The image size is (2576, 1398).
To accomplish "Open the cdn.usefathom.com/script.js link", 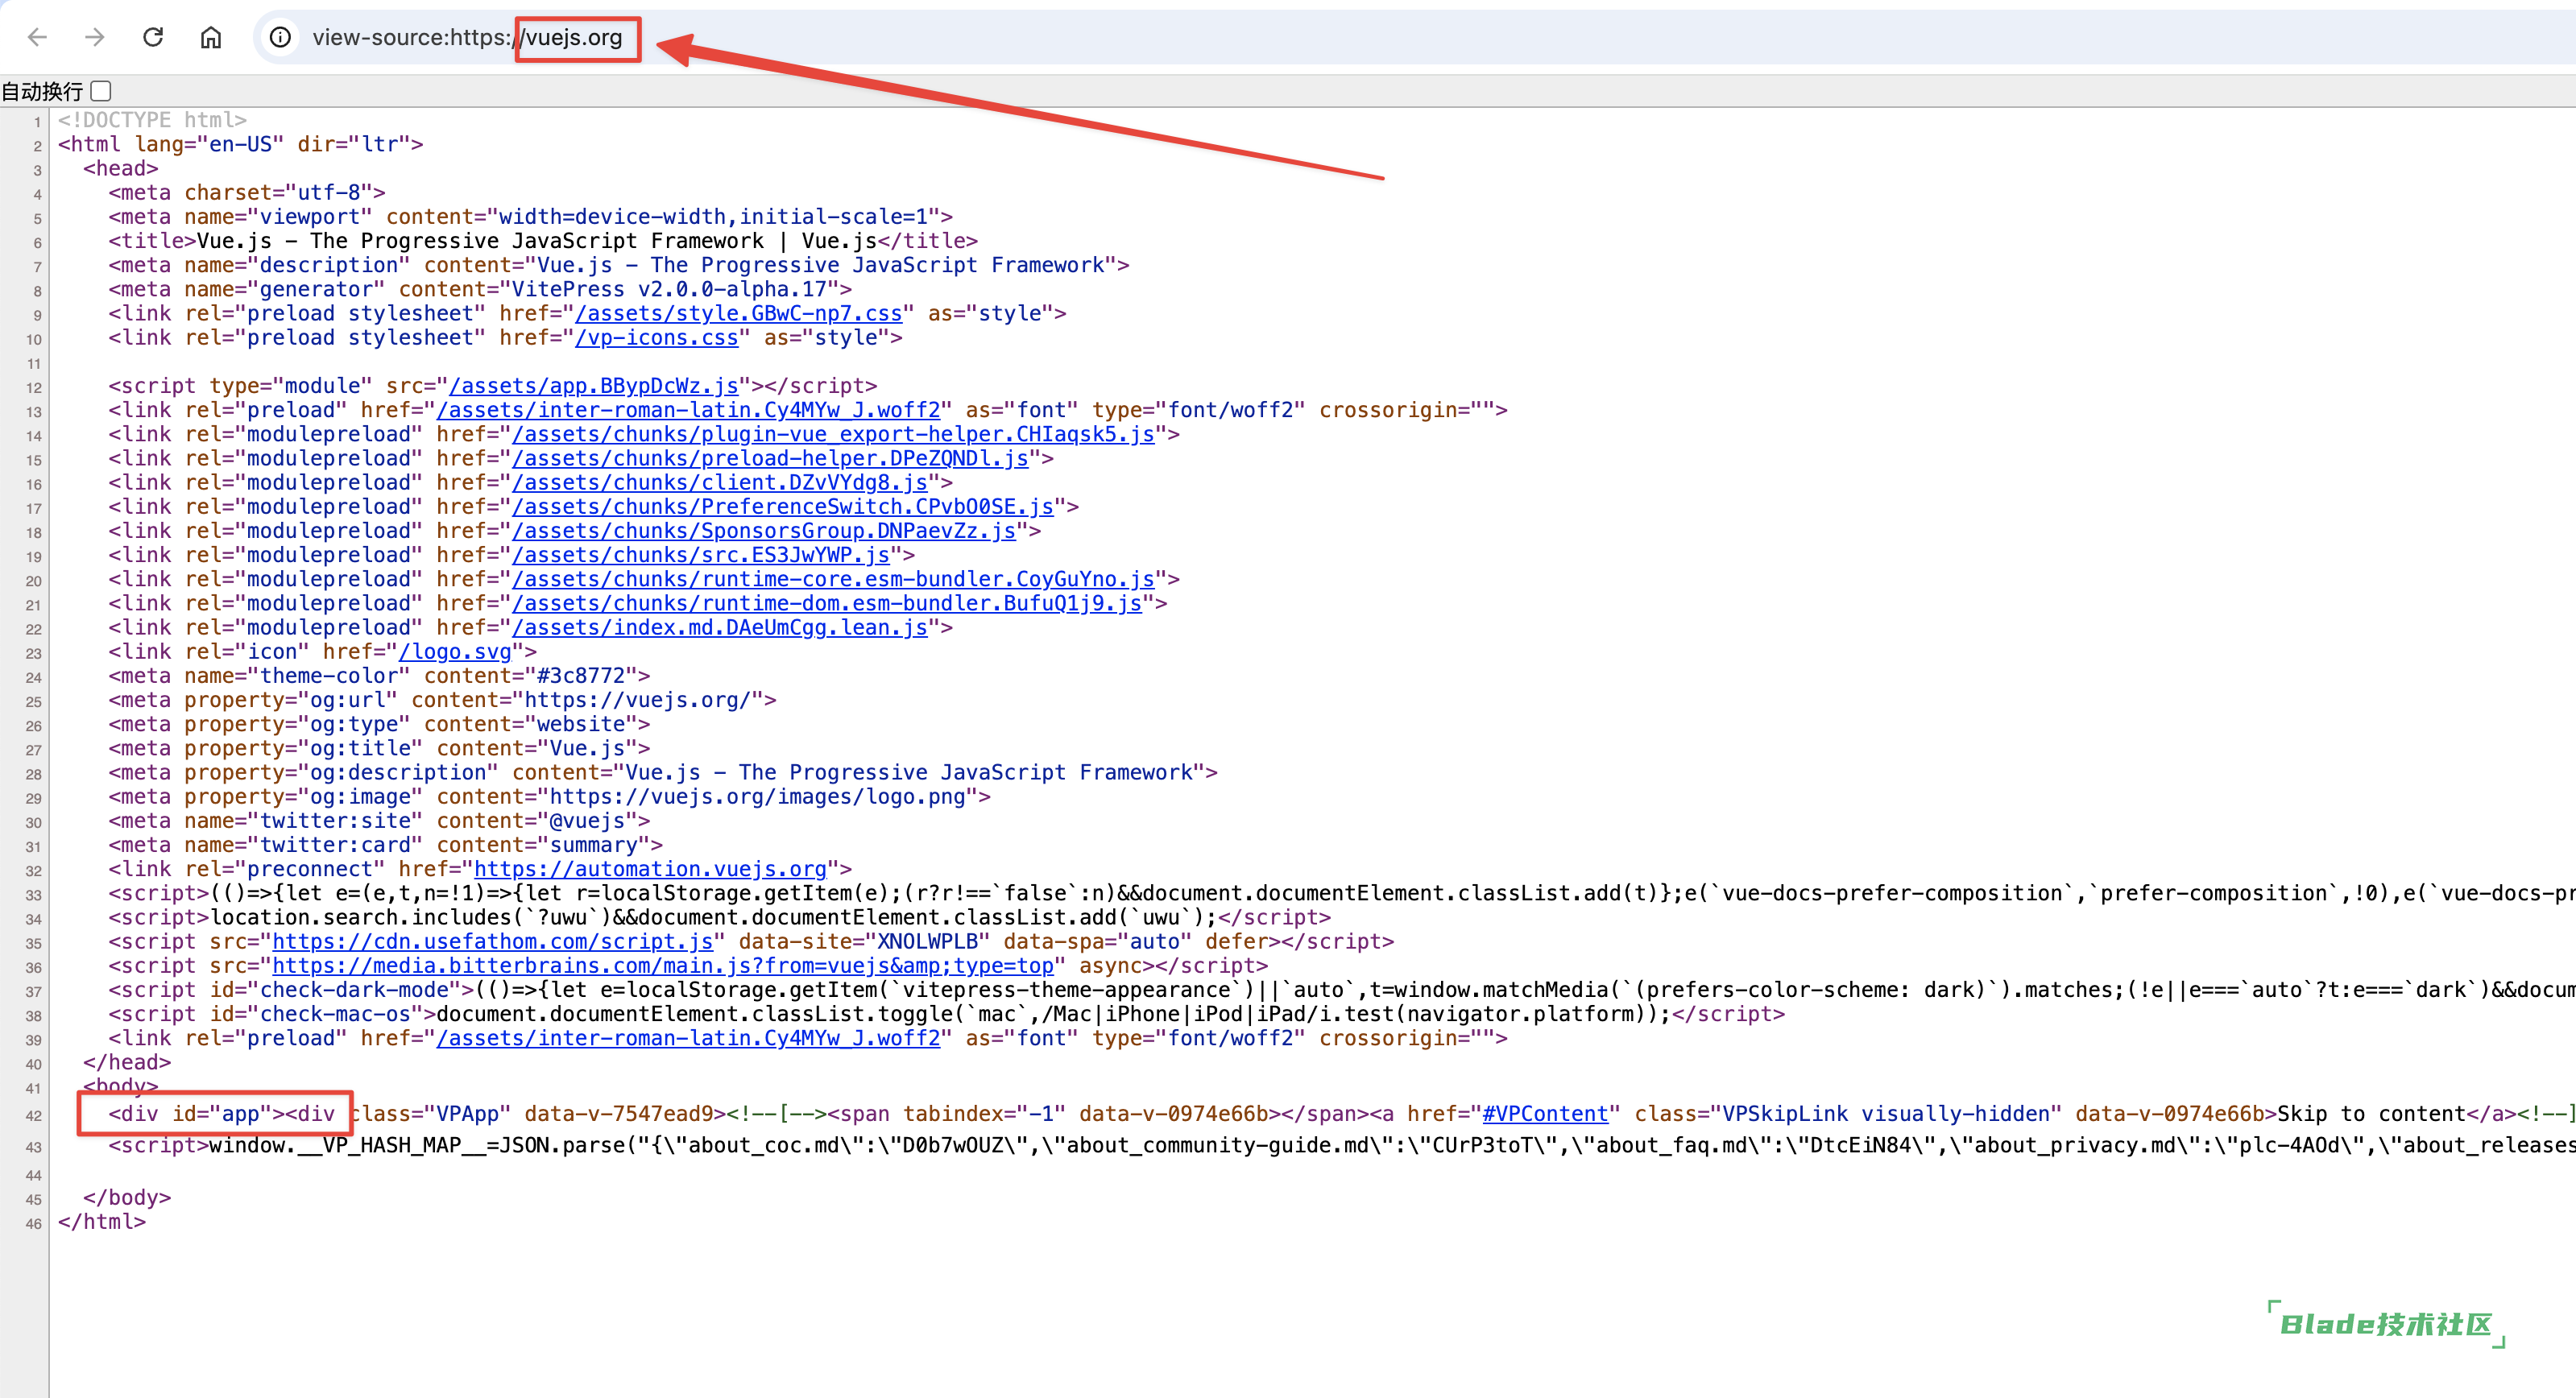I will [493, 941].
